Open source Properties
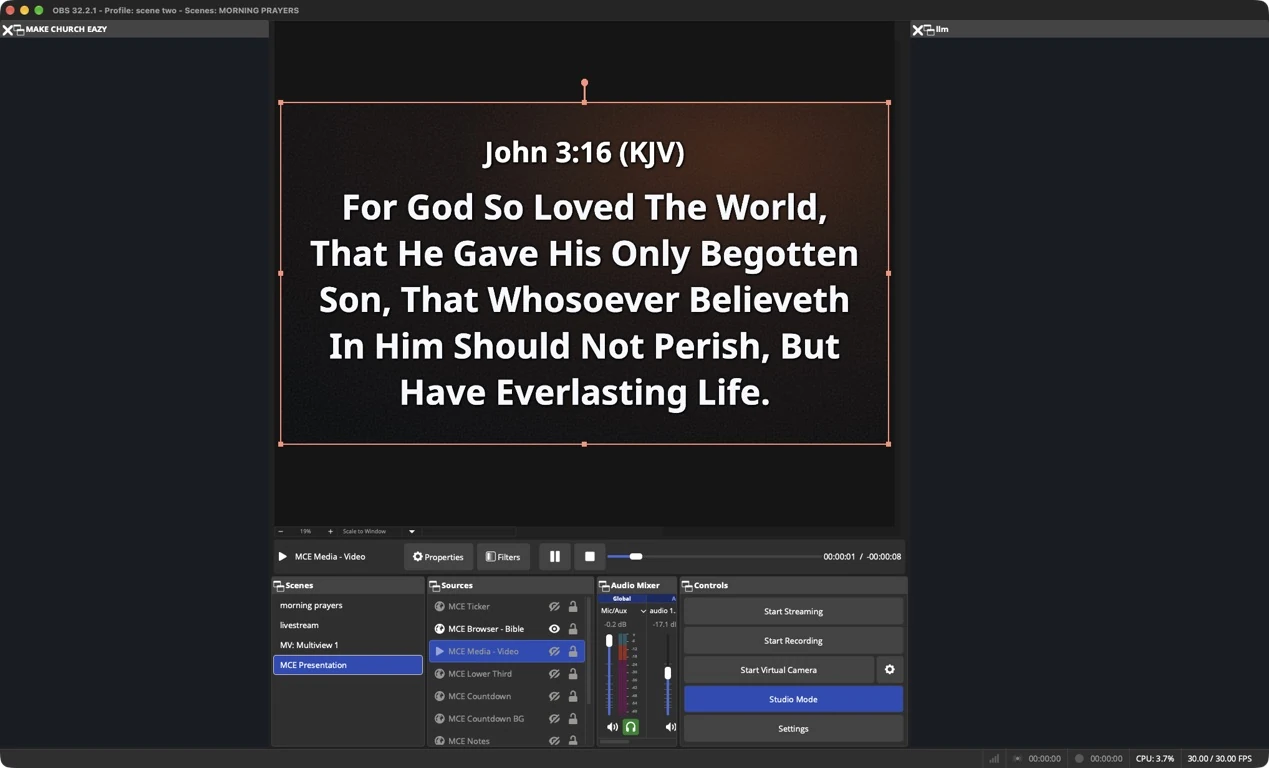 (438, 557)
